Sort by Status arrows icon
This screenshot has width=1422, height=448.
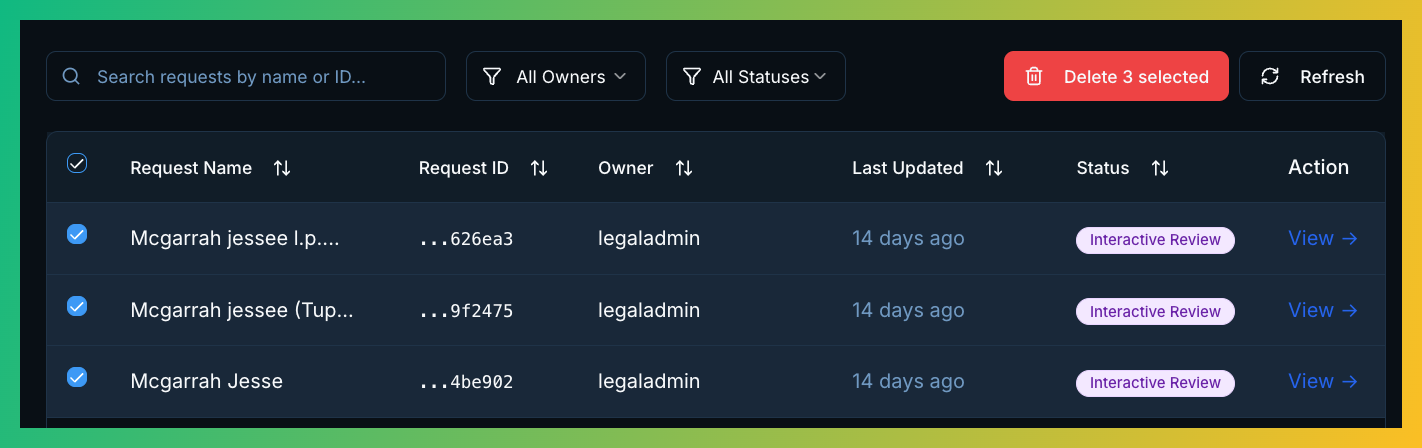[x=1160, y=168]
